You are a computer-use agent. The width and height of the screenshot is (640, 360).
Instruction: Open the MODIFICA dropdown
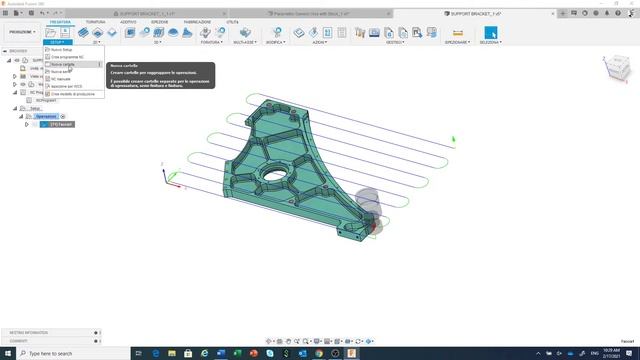(276, 42)
